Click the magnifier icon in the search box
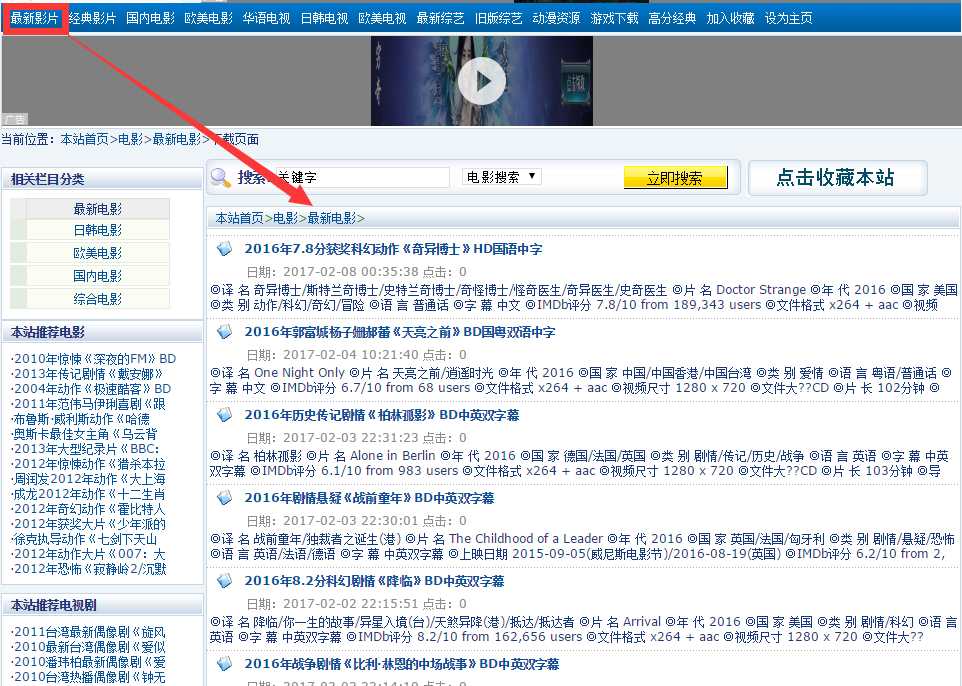 pos(220,178)
